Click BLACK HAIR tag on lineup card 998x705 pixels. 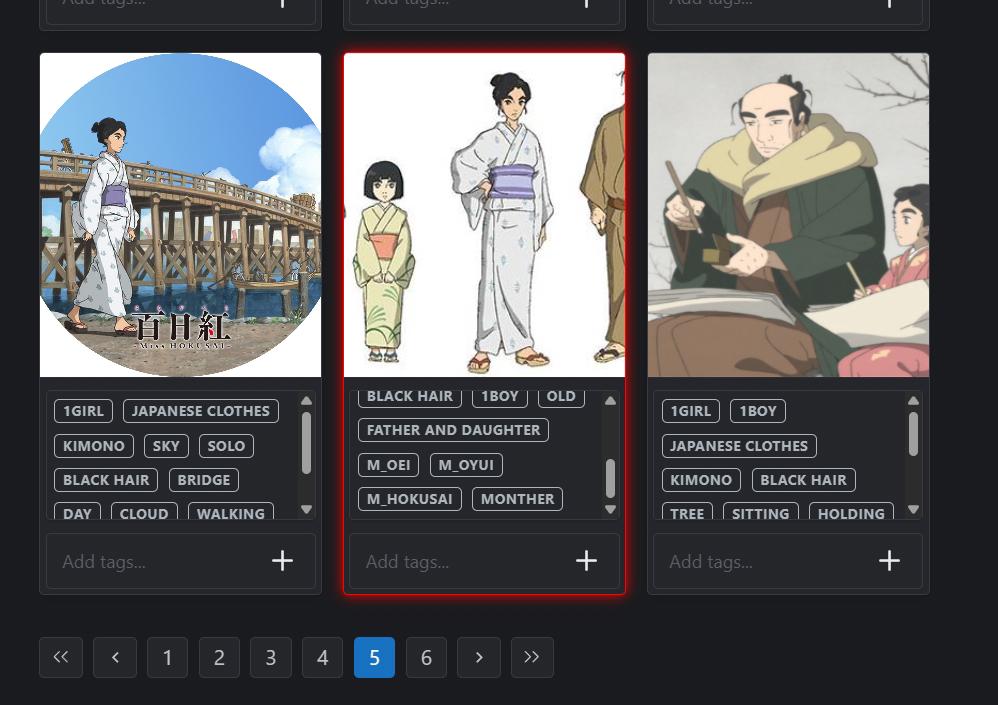[410, 398]
